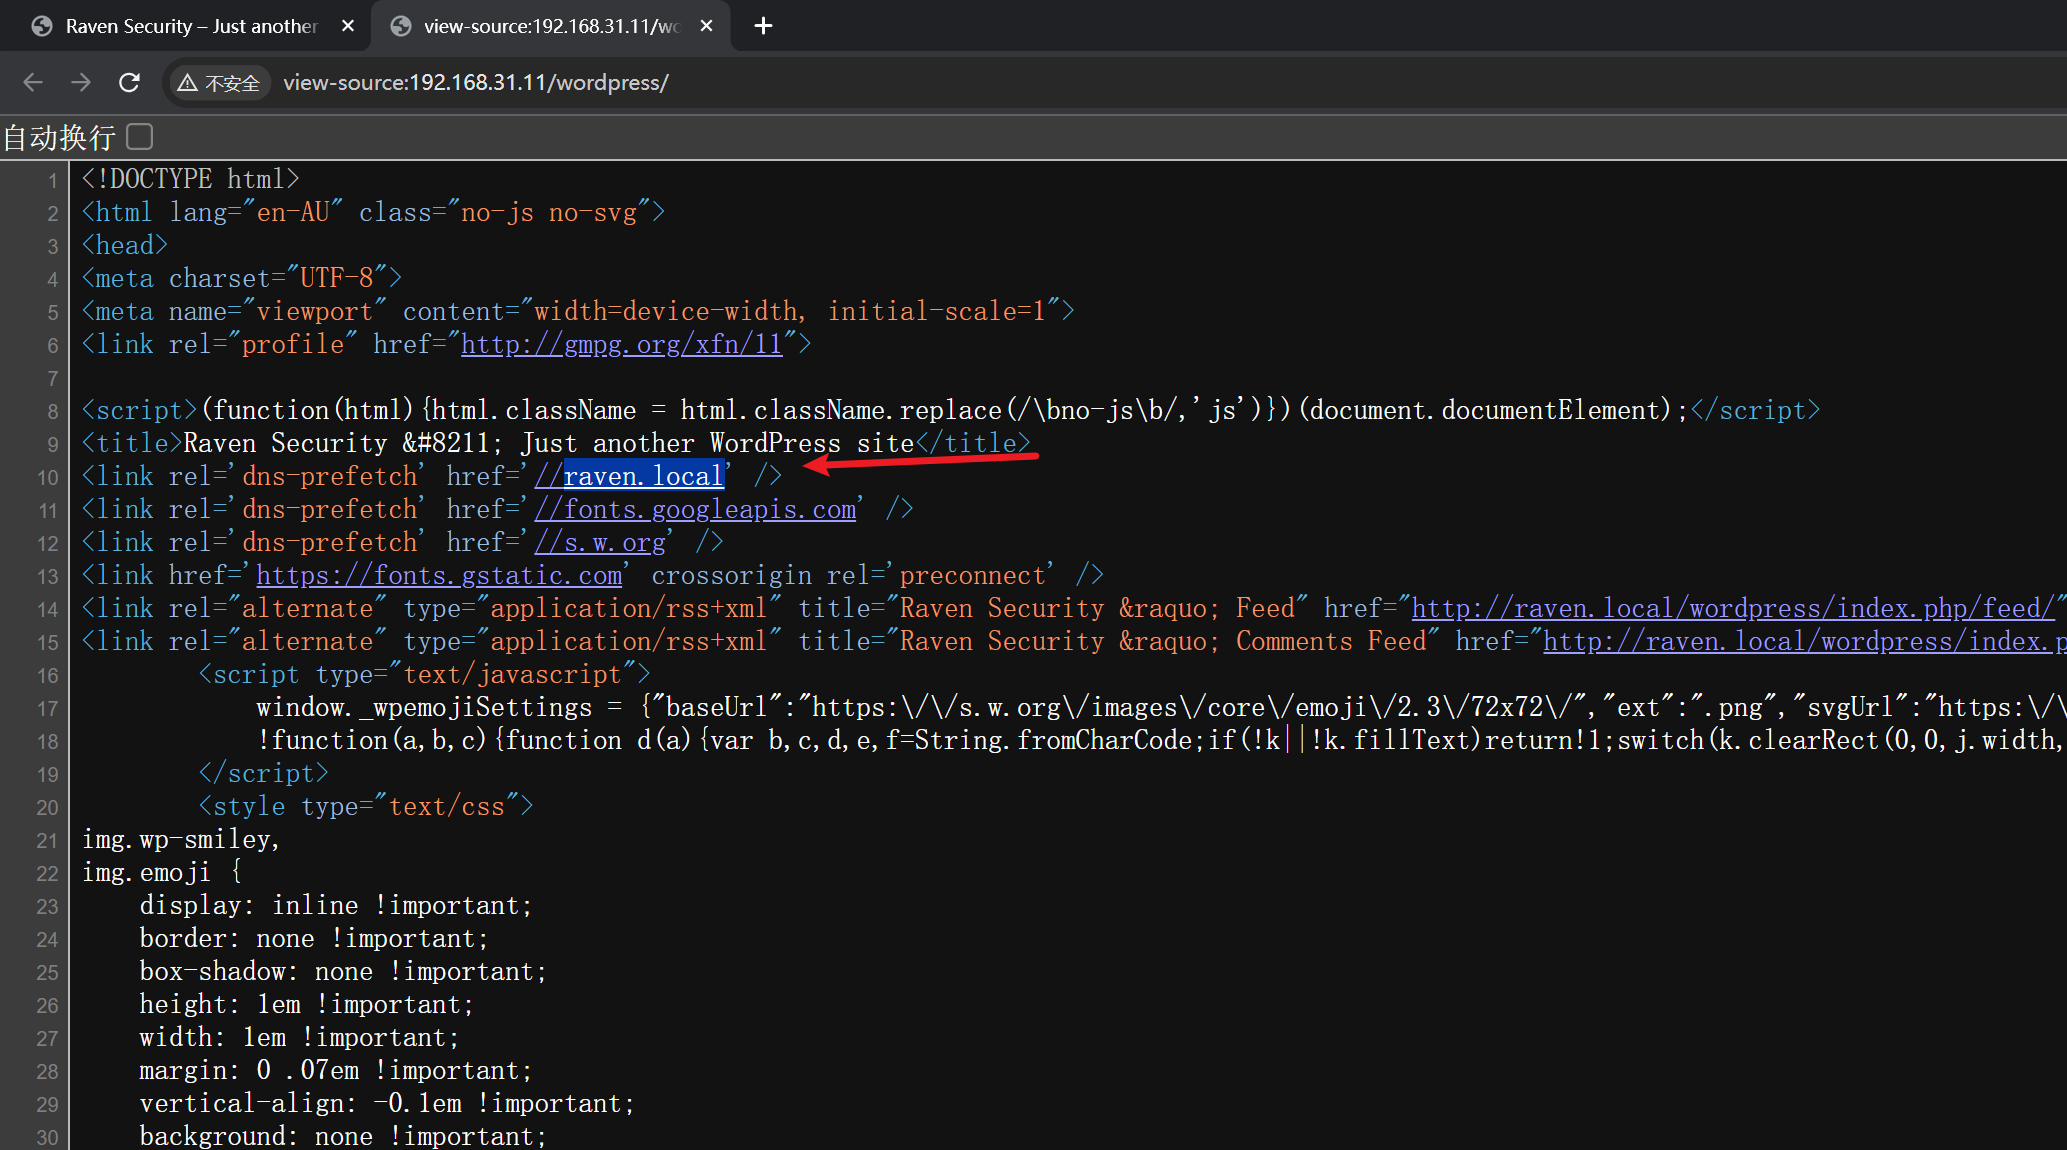This screenshot has height=1150, width=2067.
Task: Close the view-source tab
Action: tap(706, 26)
